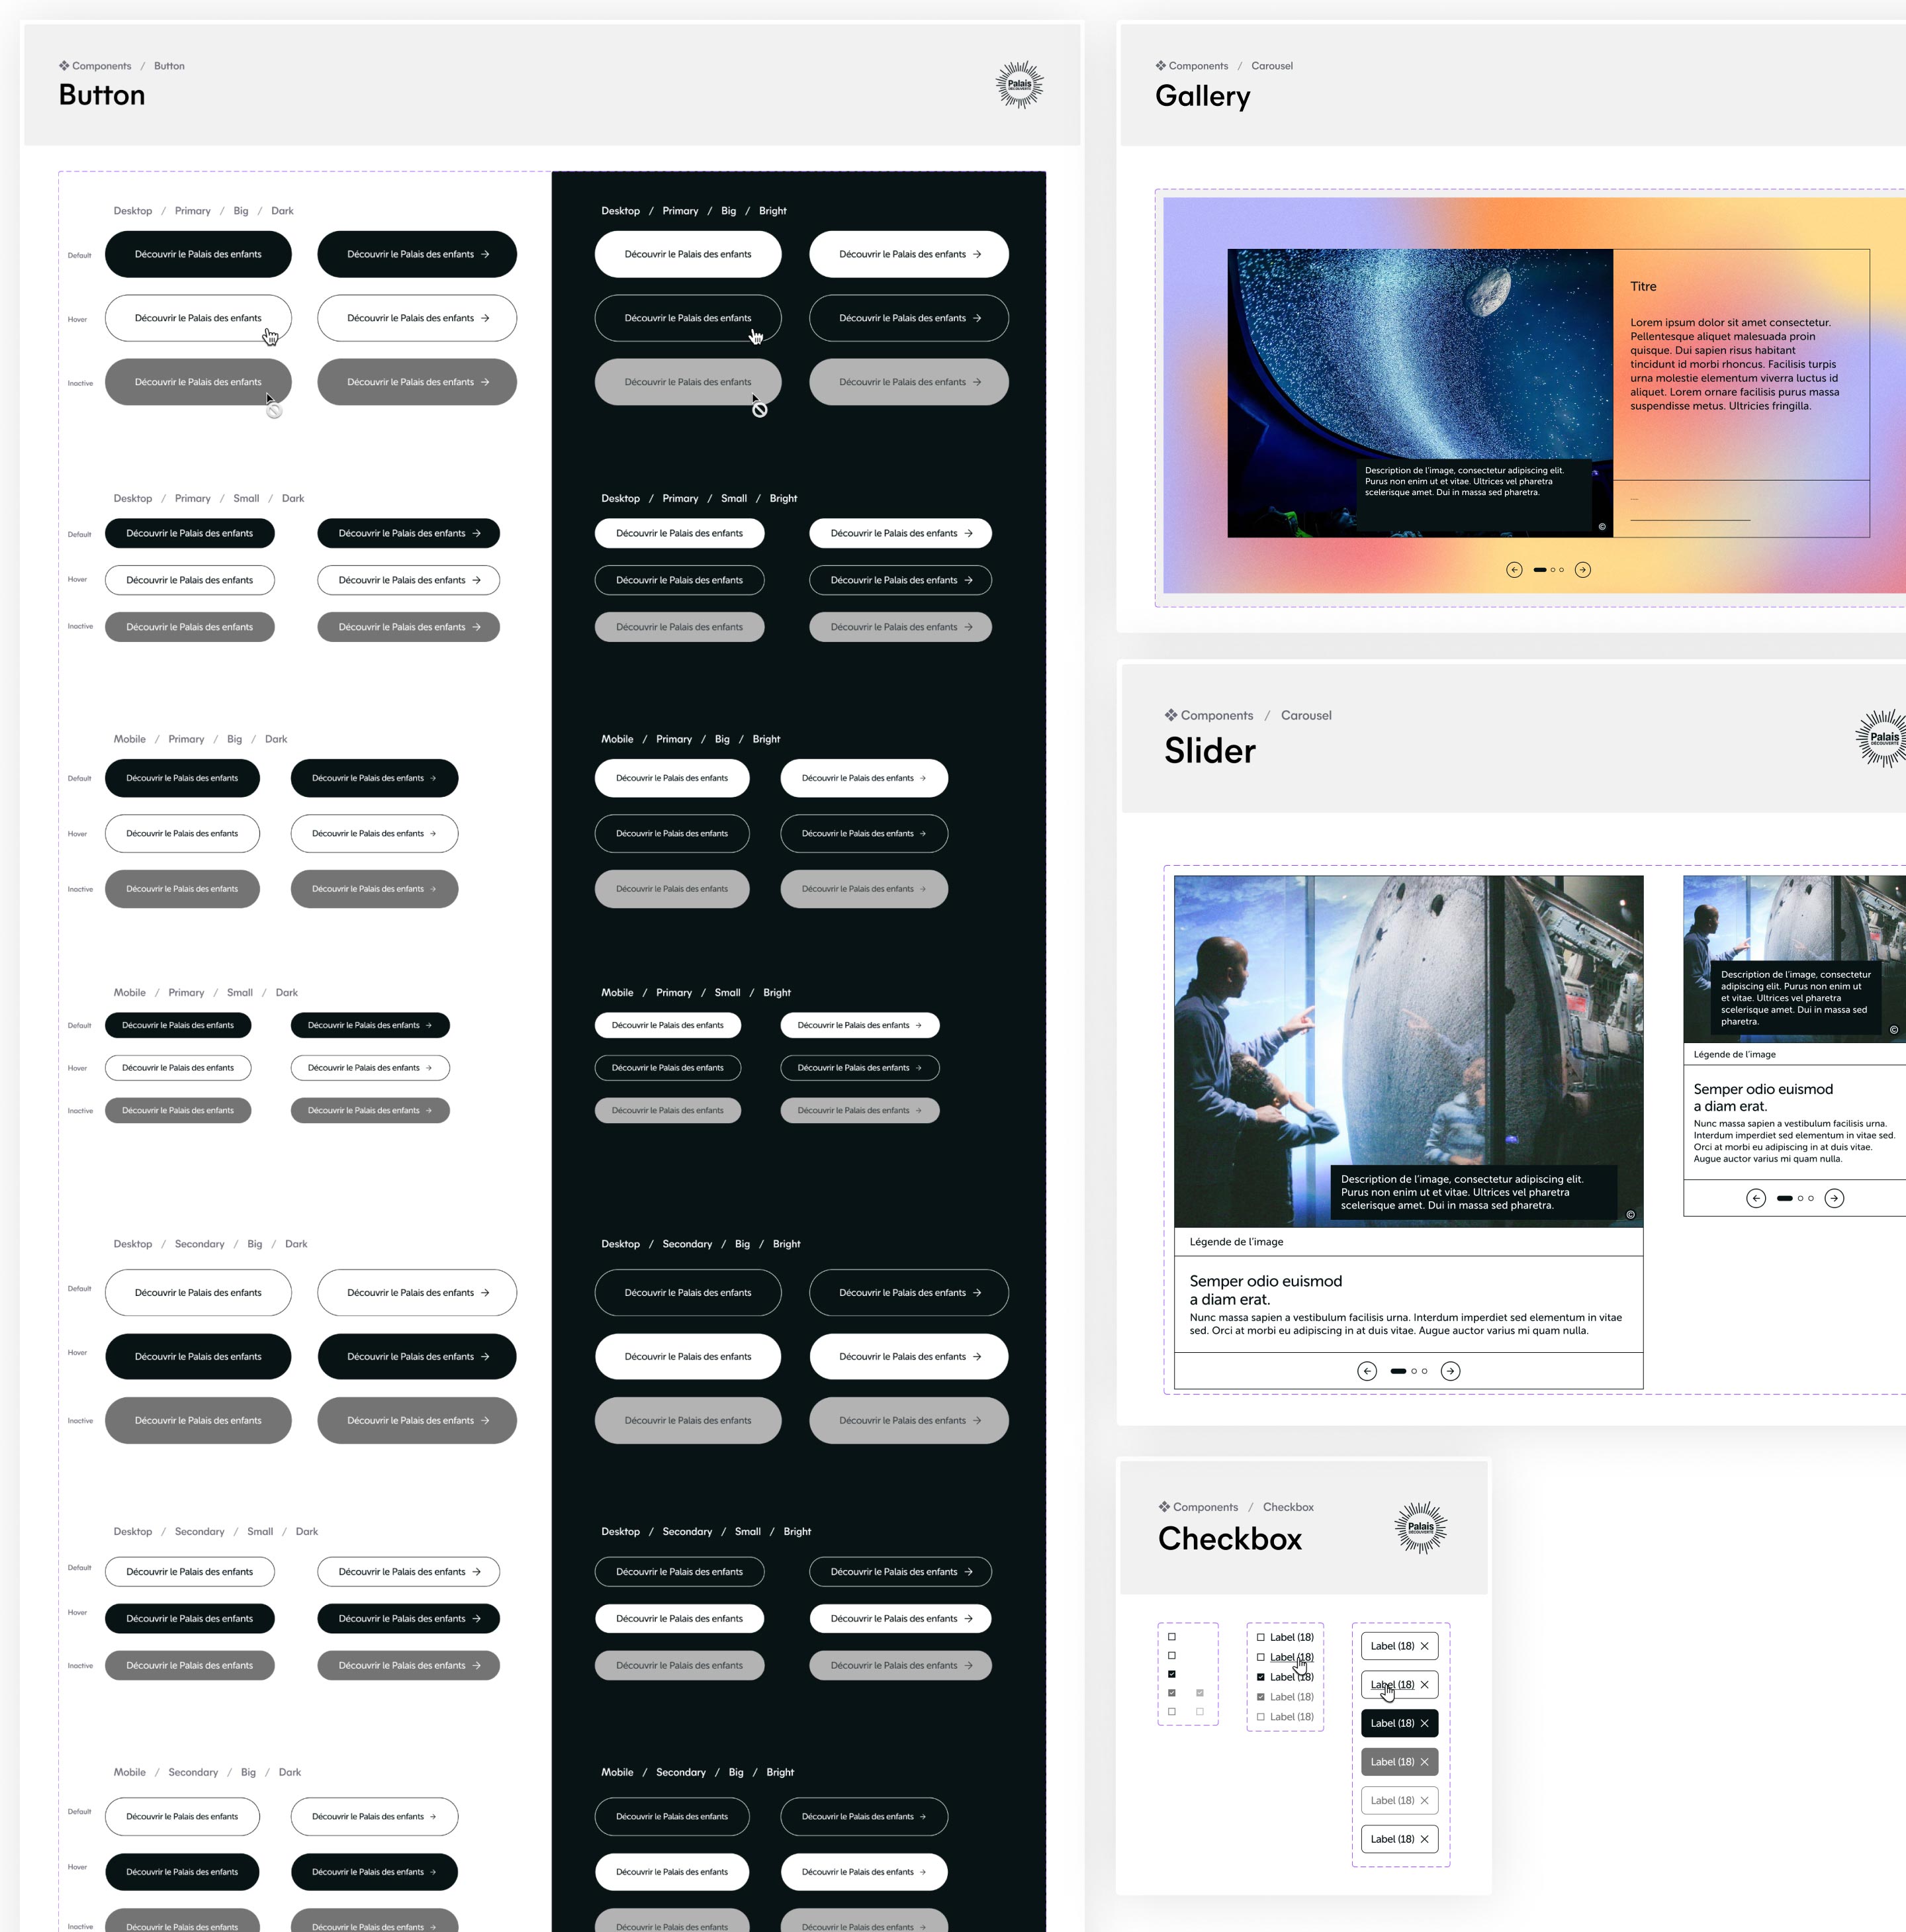Click white arrow button under Desktop Primary Big Bright
This screenshot has width=1906, height=1932.
(x=908, y=254)
